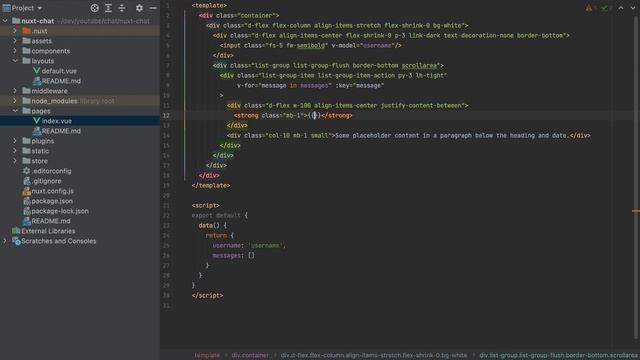
Task: Collapse the layouts folder
Action: pos(15,61)
